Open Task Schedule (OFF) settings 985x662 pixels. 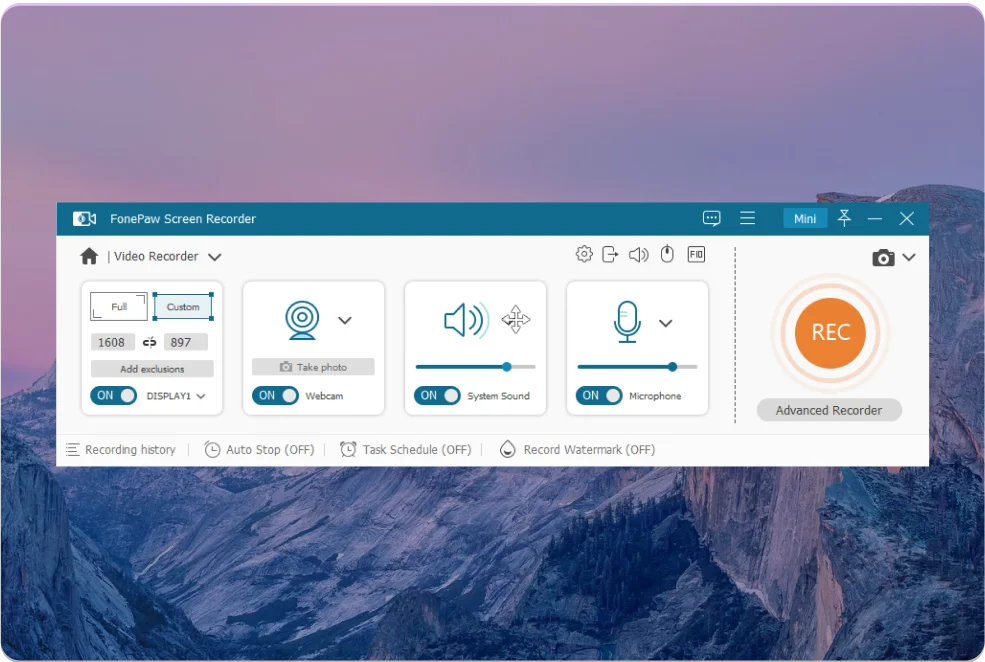click(x=417, y=450)
